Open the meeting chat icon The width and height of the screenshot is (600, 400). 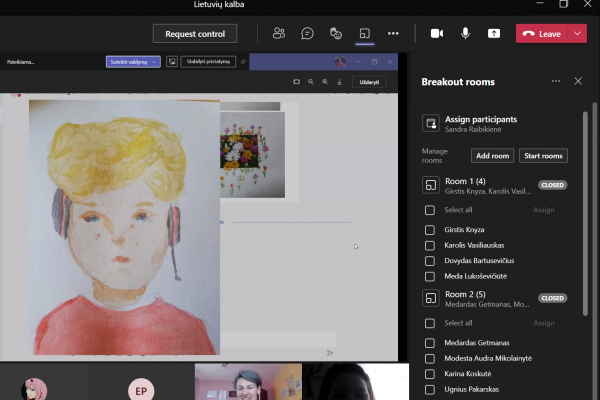point(307,34)
